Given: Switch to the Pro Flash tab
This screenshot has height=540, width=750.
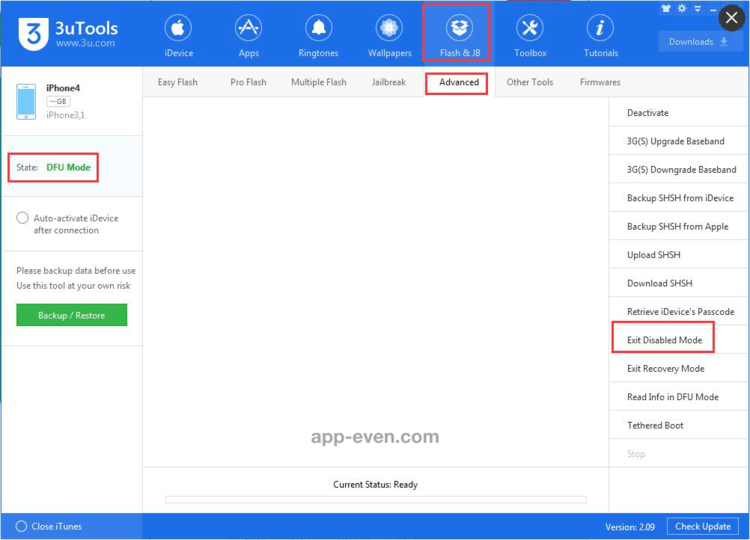Looking at the screenshot, I should 248,82.
